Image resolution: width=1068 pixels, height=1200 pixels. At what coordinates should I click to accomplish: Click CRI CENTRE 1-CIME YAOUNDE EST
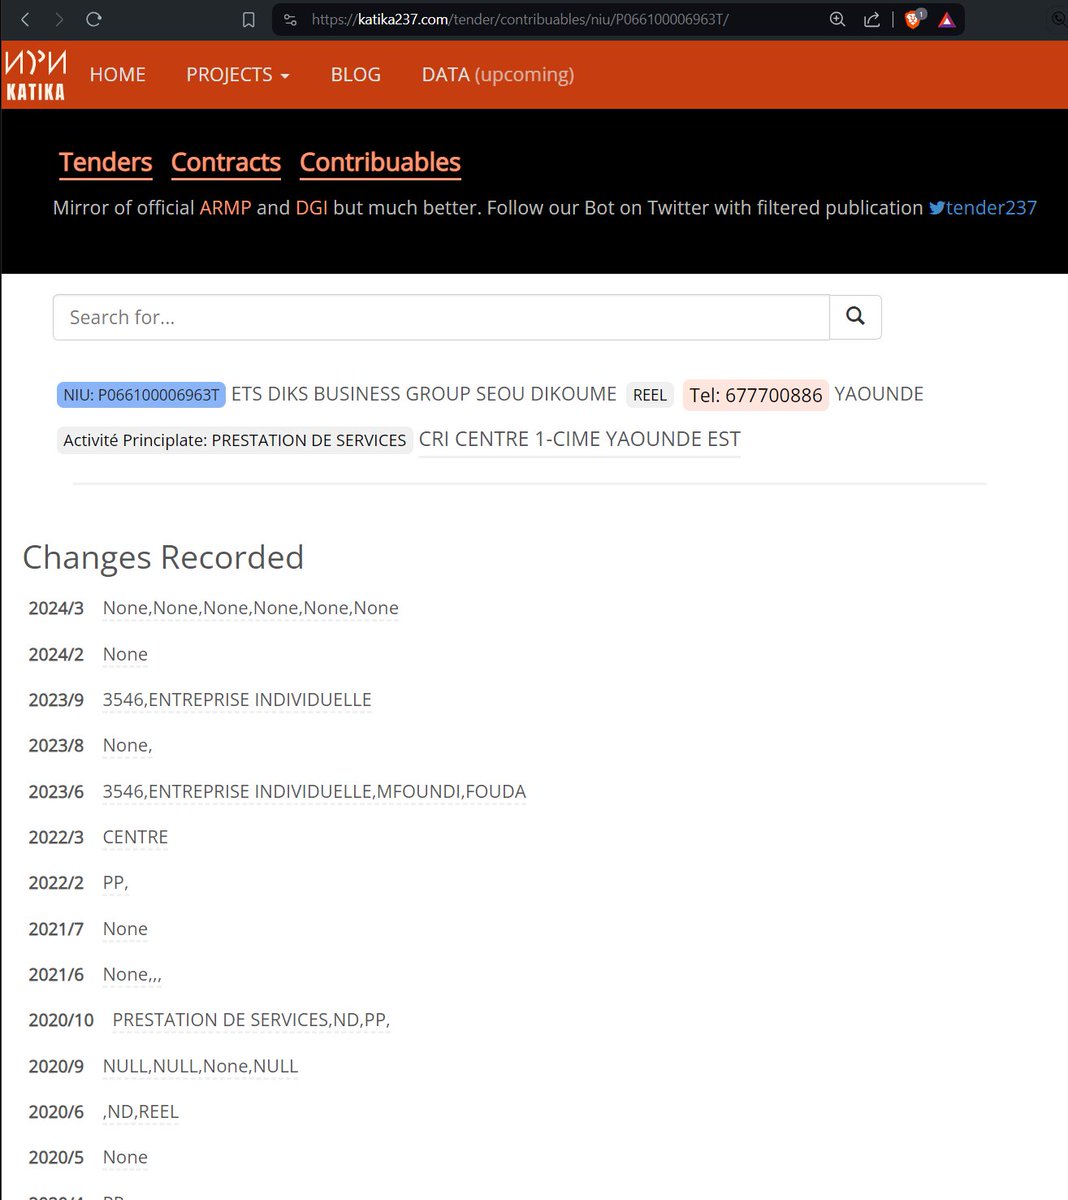580,439
